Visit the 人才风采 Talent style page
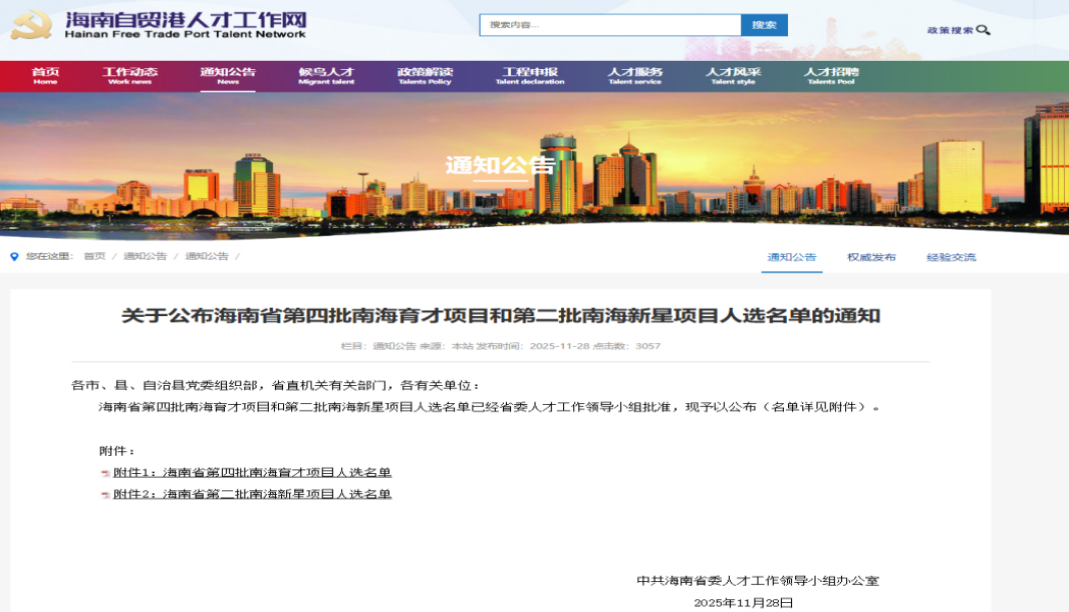The image size is (1069, 612). [x=733, y=76]
